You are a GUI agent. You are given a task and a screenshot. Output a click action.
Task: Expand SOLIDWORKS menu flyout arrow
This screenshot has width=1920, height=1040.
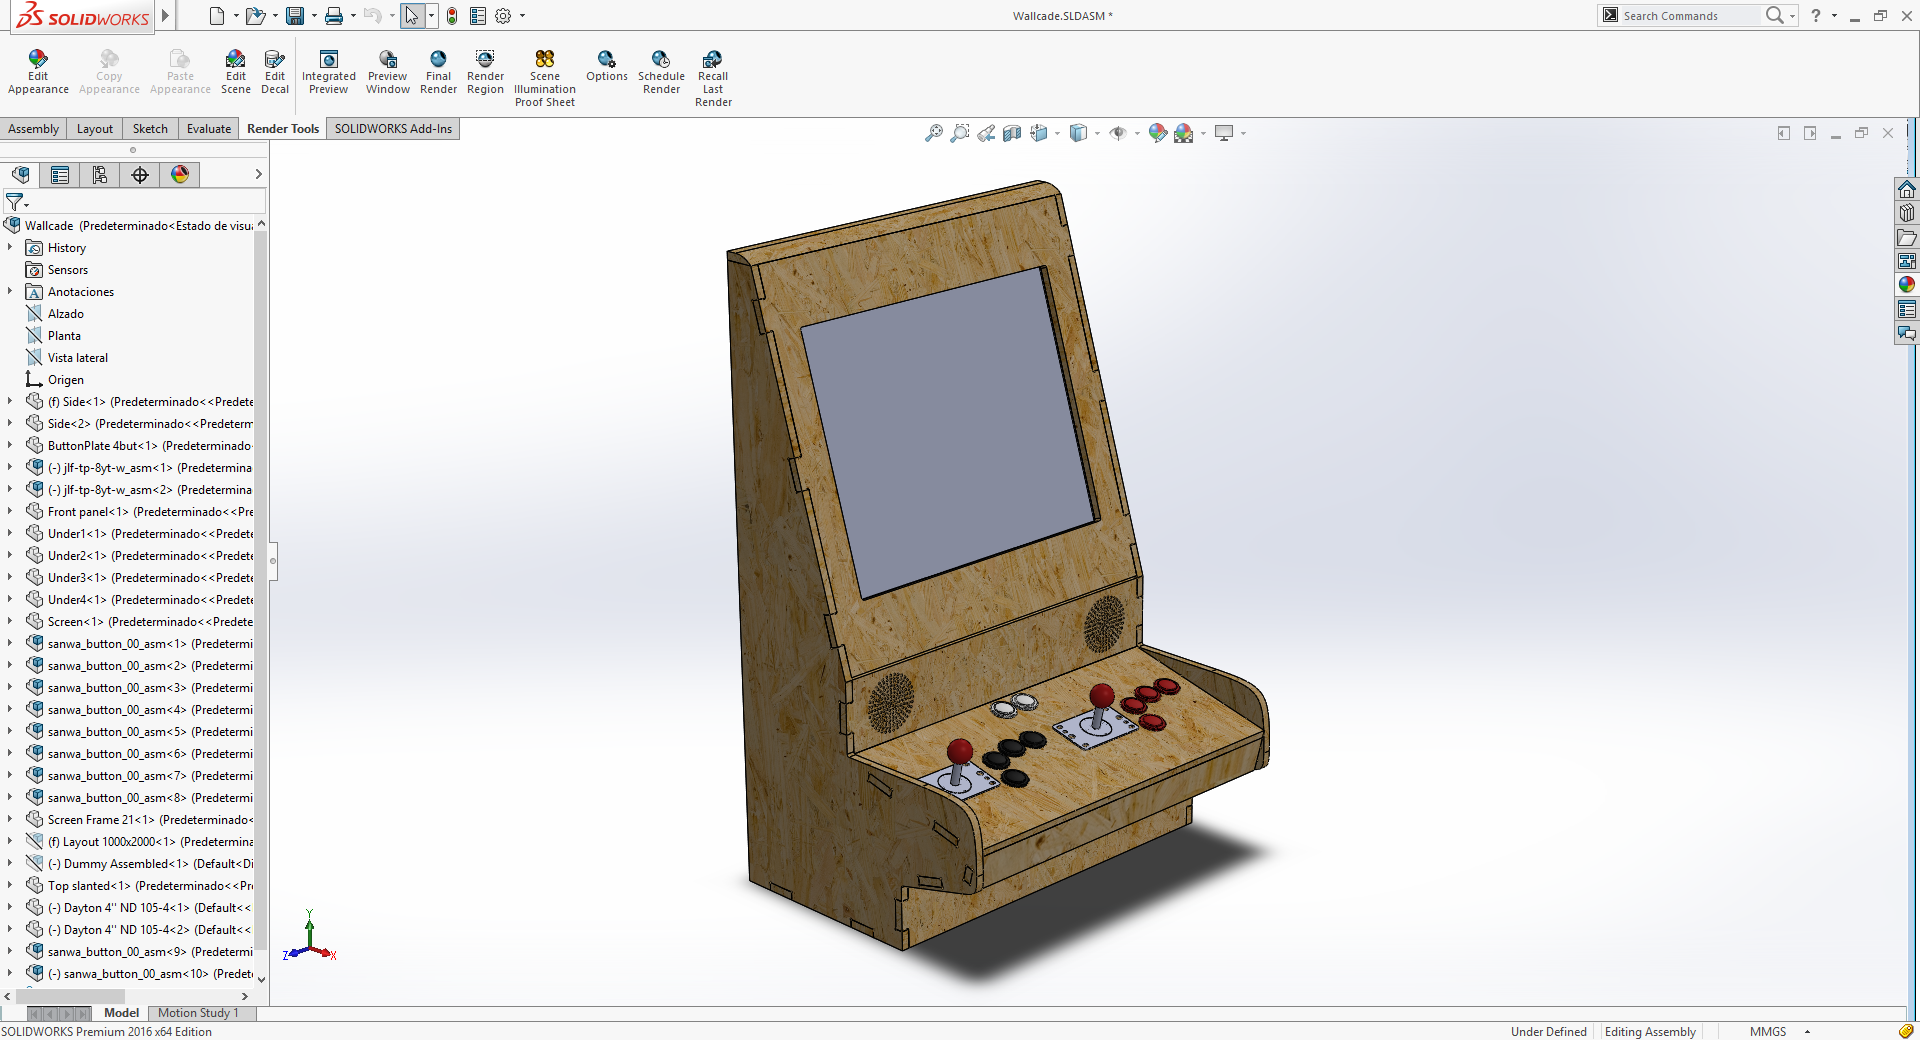coord(166,16)
